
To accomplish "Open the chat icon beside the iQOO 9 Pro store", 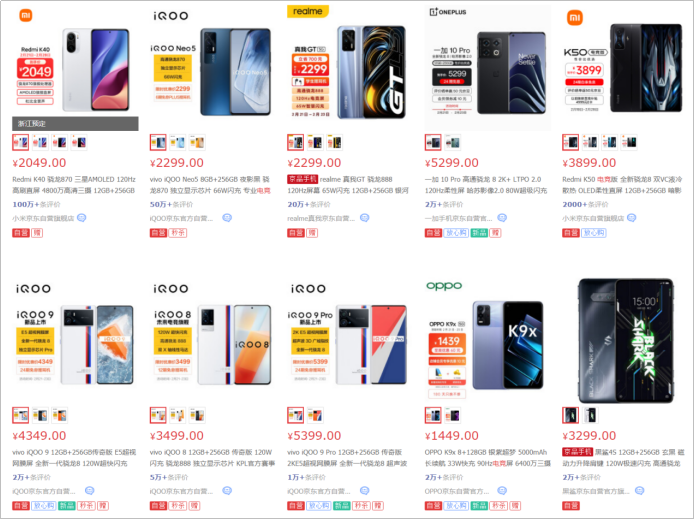I will [364, 491].
